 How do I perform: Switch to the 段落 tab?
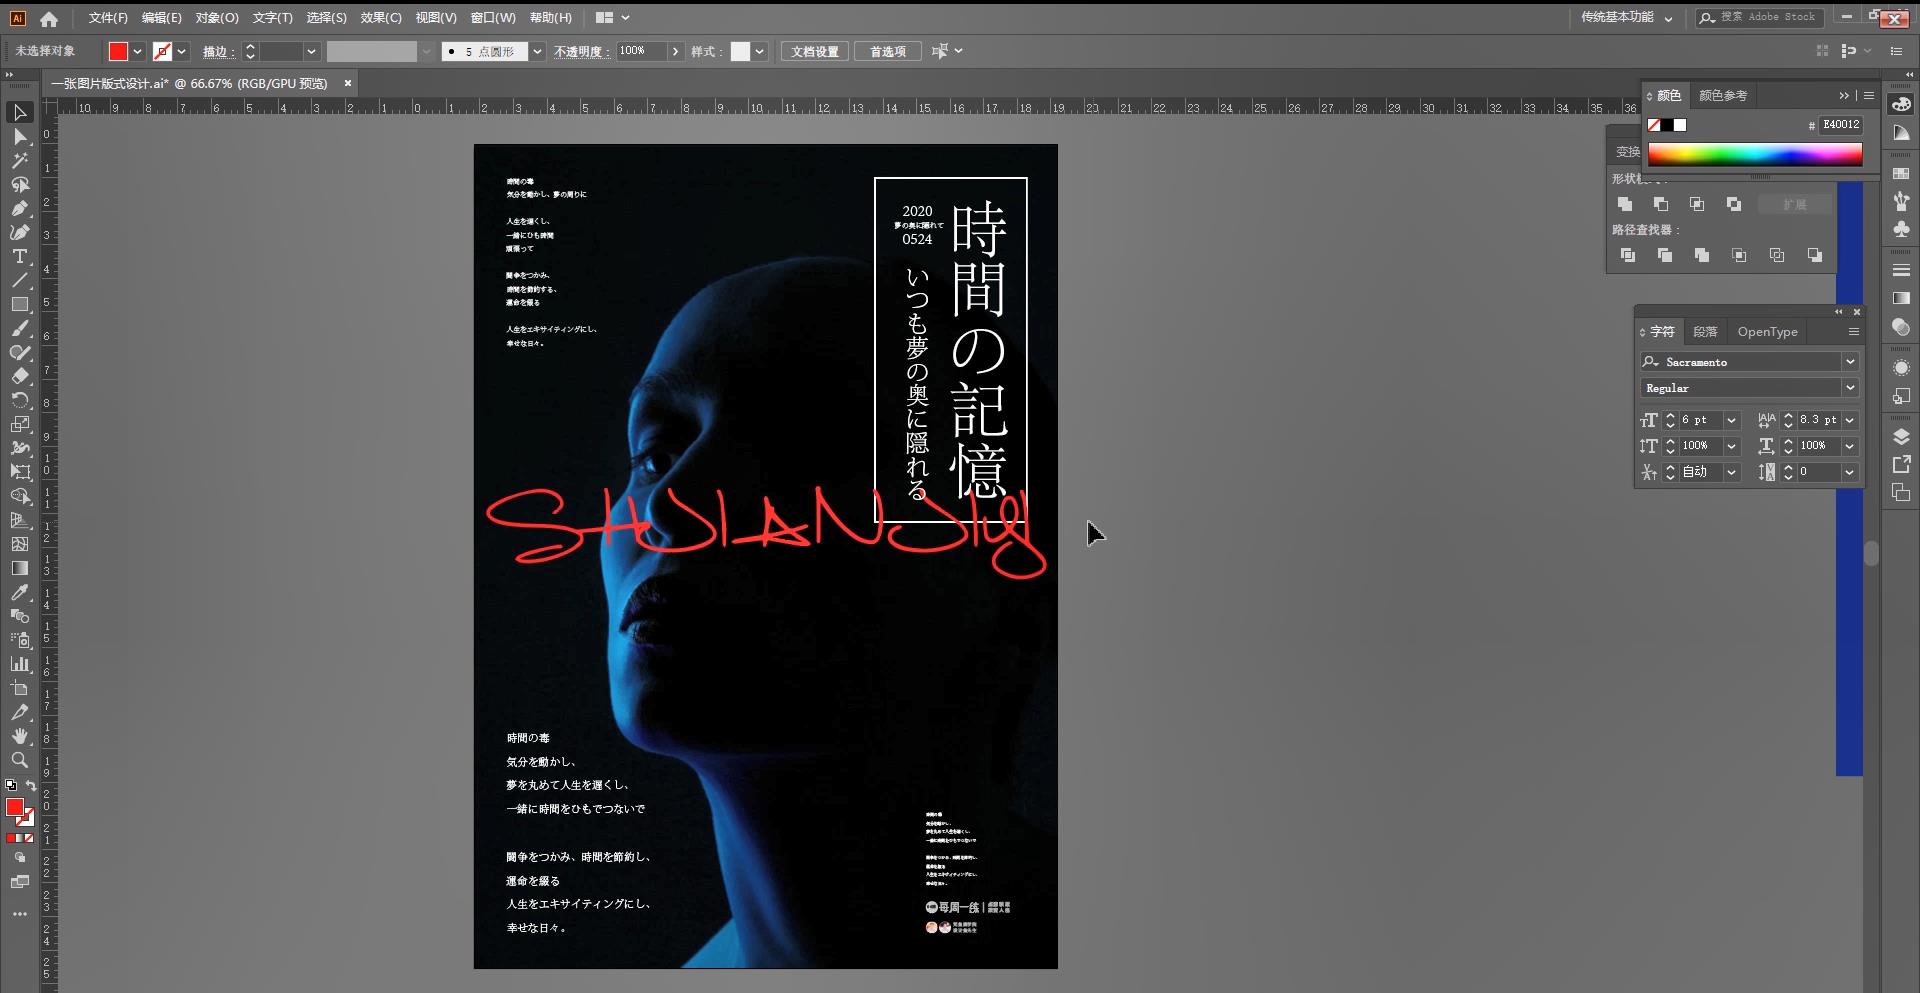pos(1706,332)
